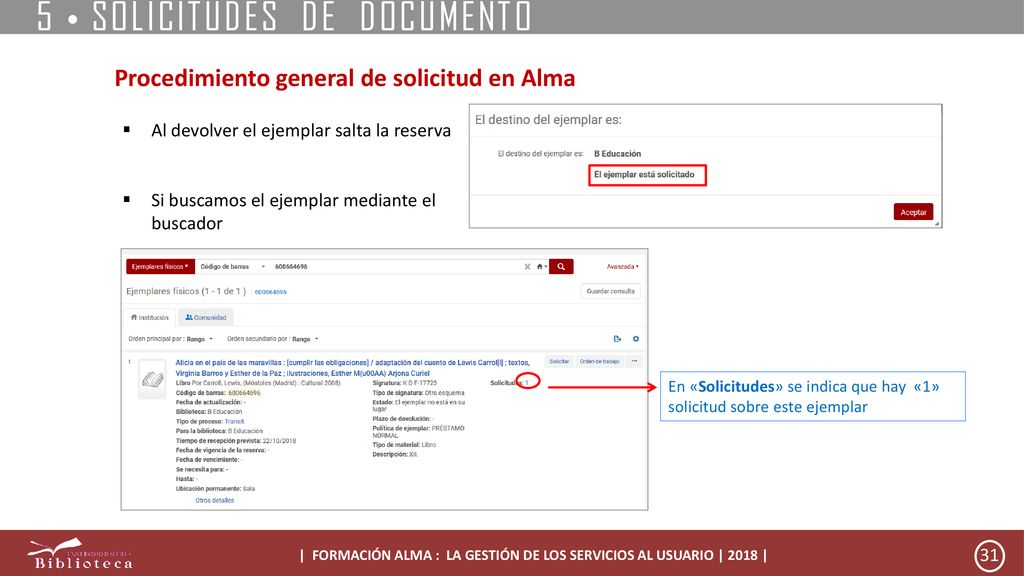Click the Transit process type link
Image resolution: width=1024 pixels, height=576 pixels.
(234, 421)
